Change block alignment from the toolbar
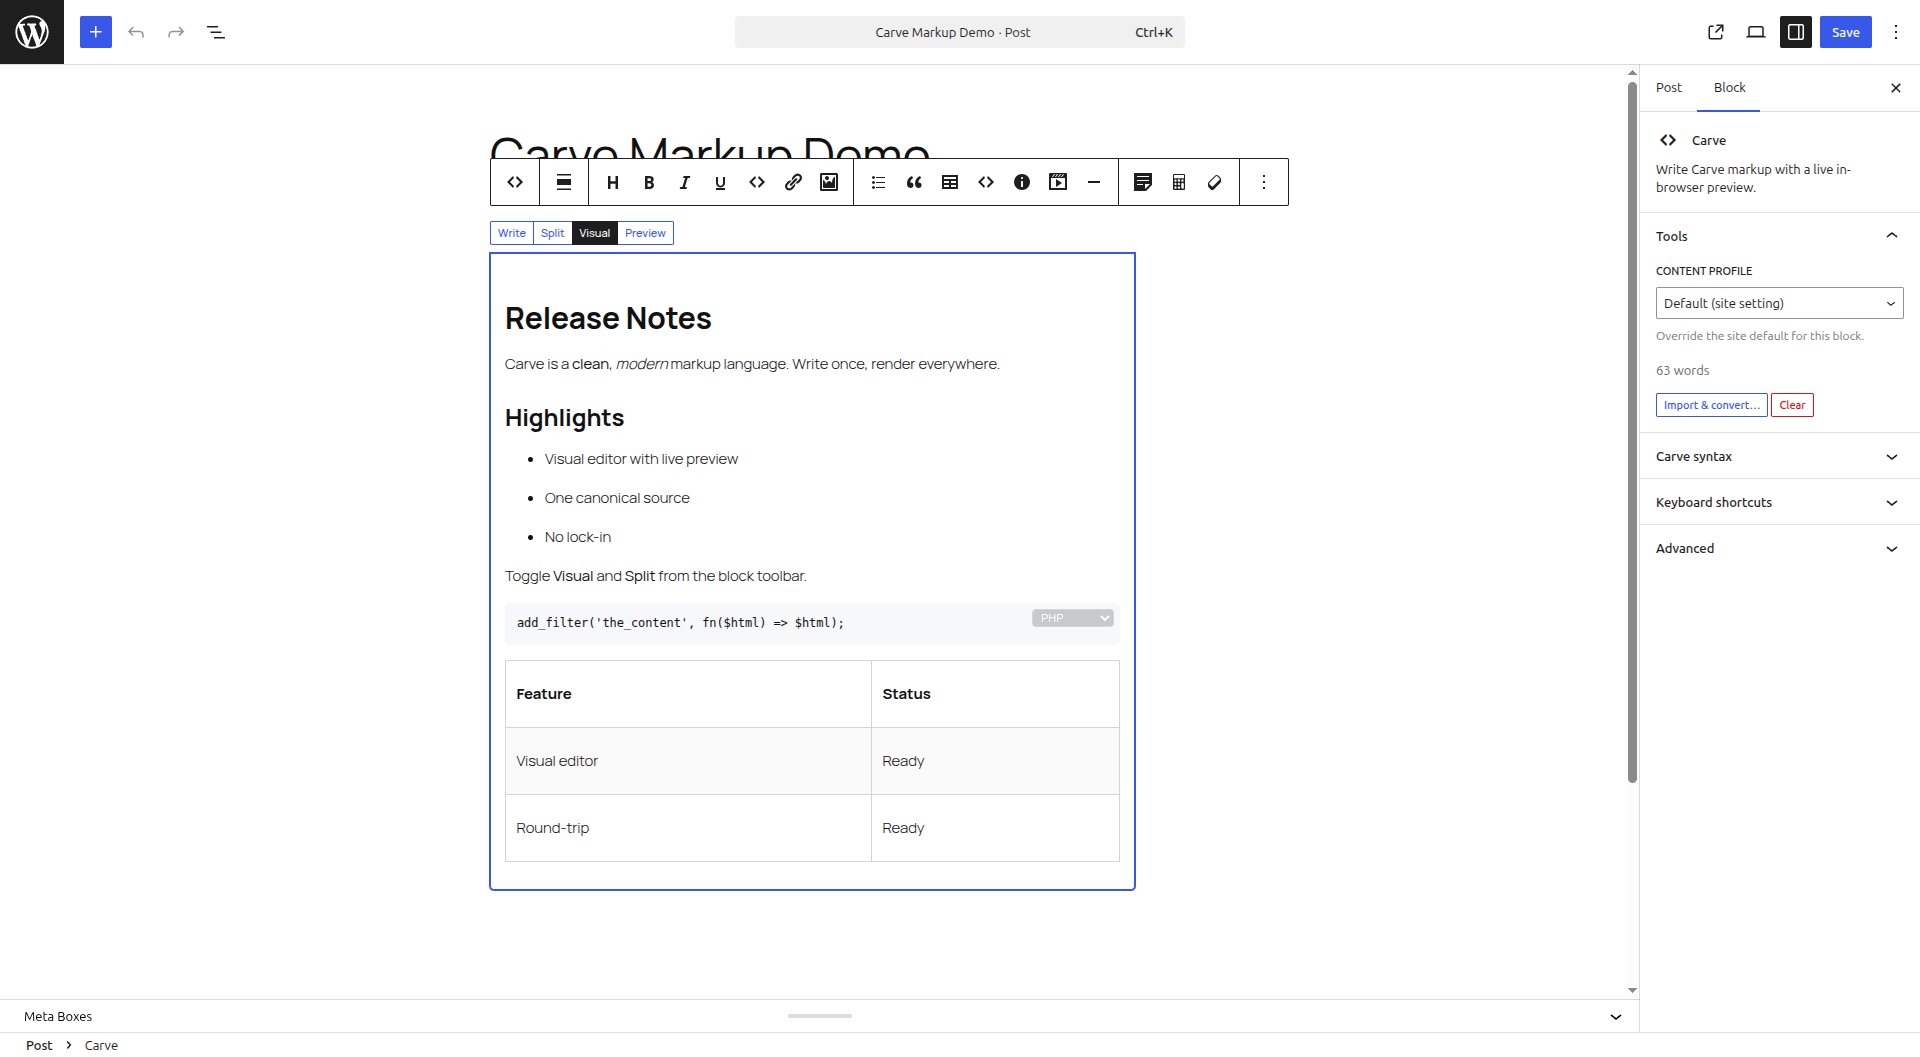The height and width of the screenshot is (1057, 1920). (x=564, y=182)
